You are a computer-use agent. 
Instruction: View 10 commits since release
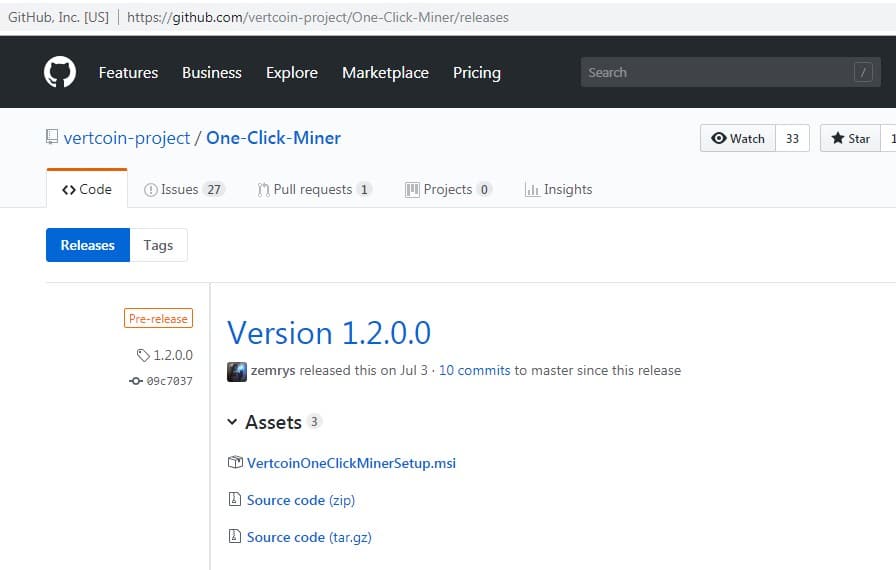(x=474, y=371)
